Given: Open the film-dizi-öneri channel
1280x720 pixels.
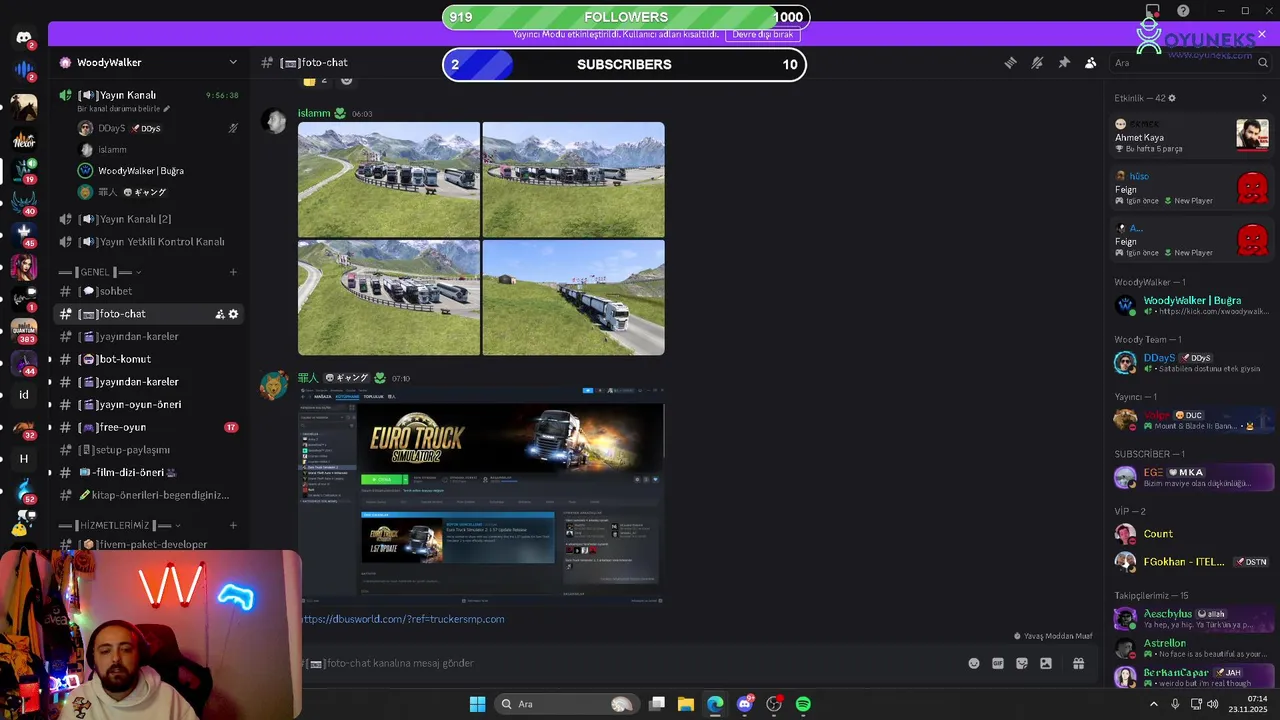Looking at the screenshot, I should (149, 472).
